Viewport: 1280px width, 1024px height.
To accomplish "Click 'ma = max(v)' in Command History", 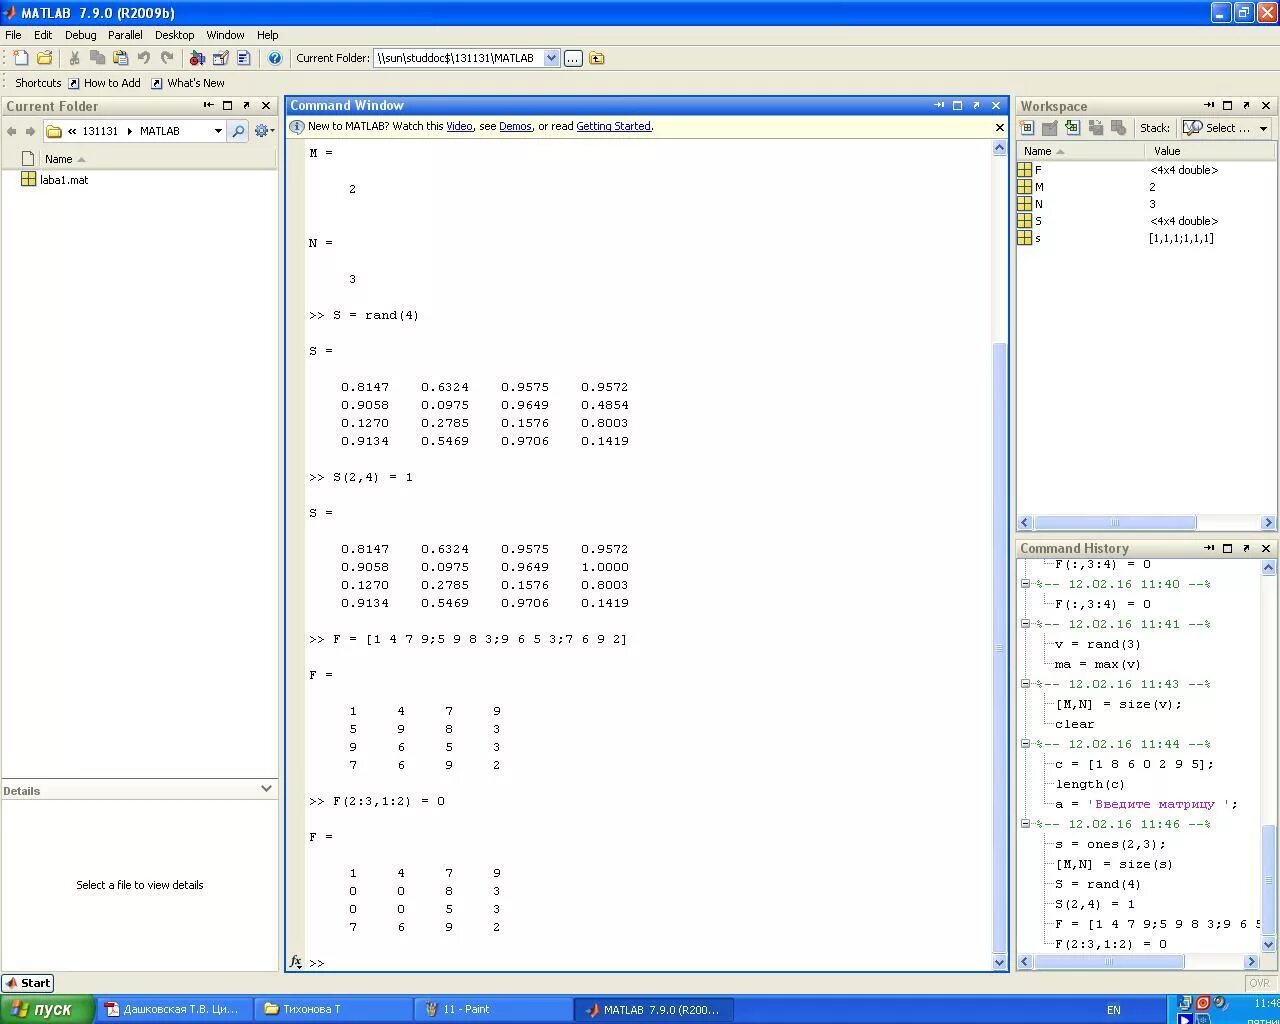I will [x=1097, y=664].
